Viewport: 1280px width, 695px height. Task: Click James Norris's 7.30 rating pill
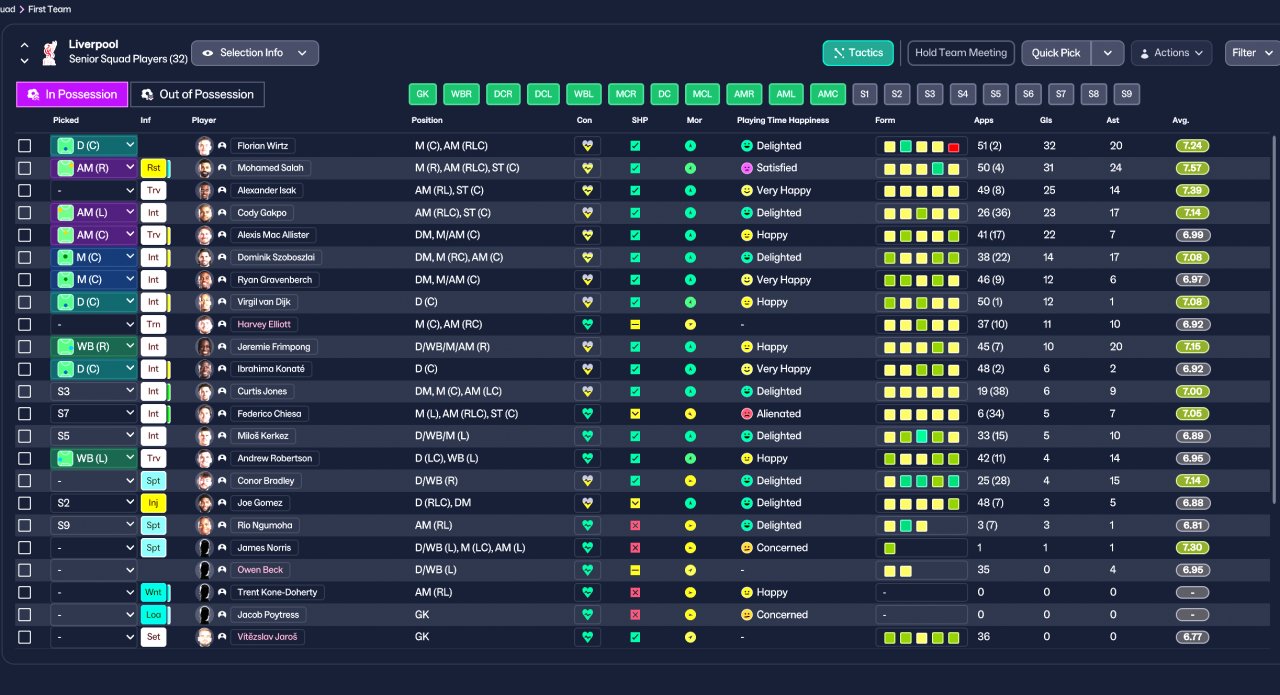pos(1193,548)
